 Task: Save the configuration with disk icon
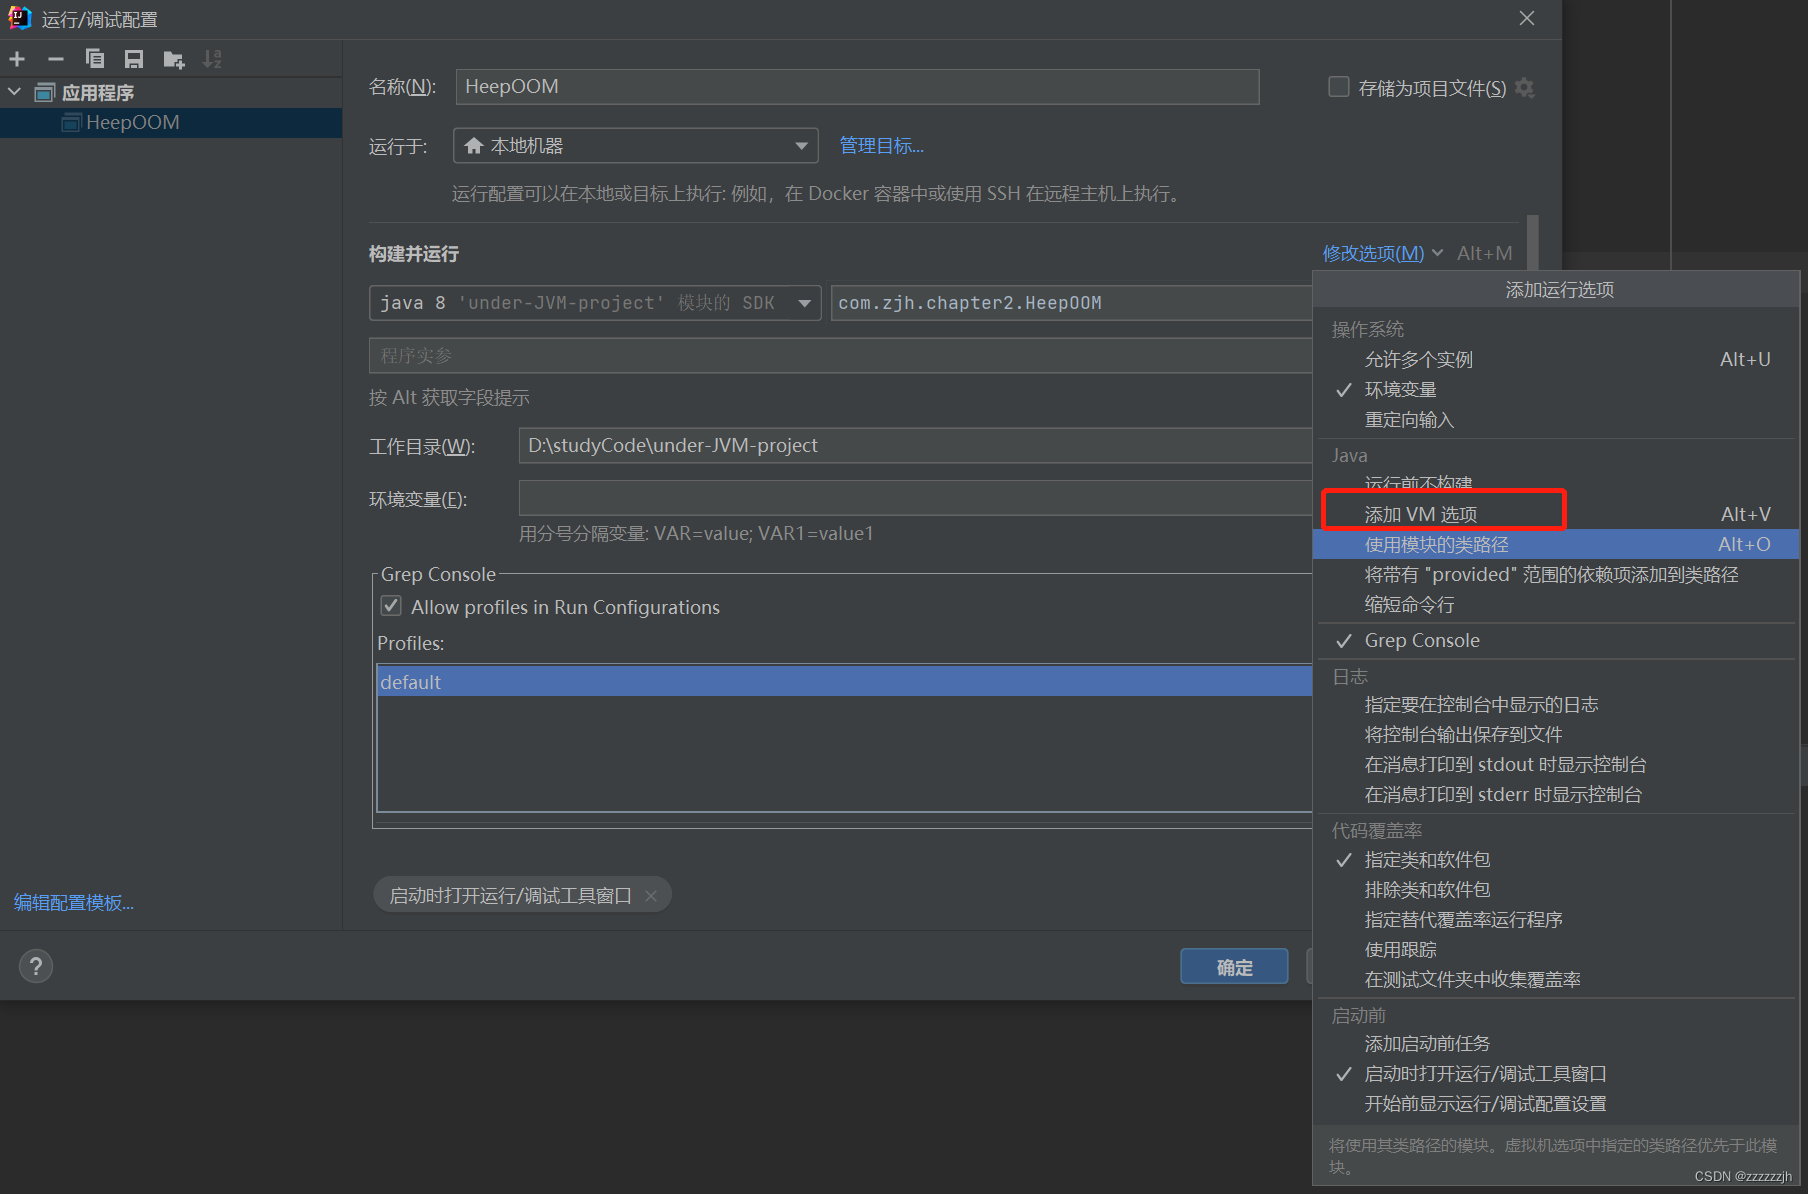tap(134, 59)
